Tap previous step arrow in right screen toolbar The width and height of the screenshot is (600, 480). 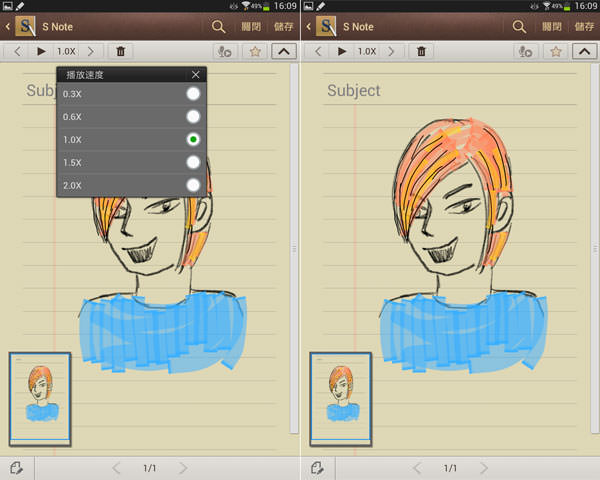click(x=317, y=51)
